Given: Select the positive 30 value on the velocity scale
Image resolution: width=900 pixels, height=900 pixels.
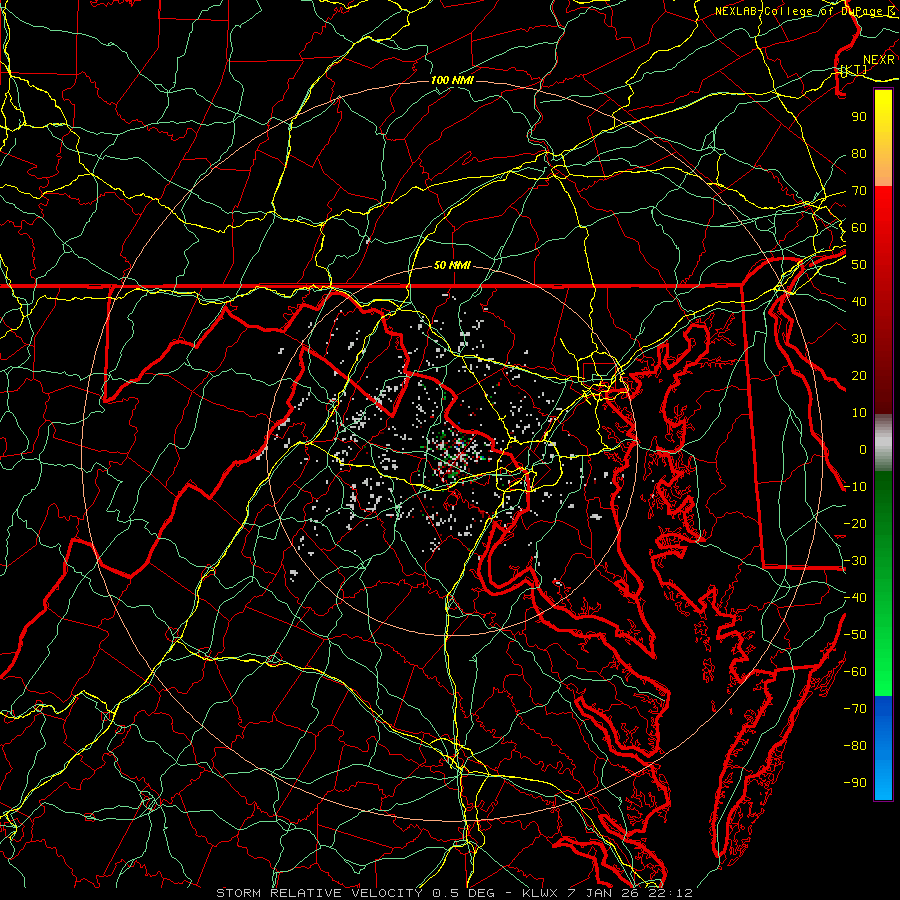Looking at the screenshot, I should [x=859, y=339].
